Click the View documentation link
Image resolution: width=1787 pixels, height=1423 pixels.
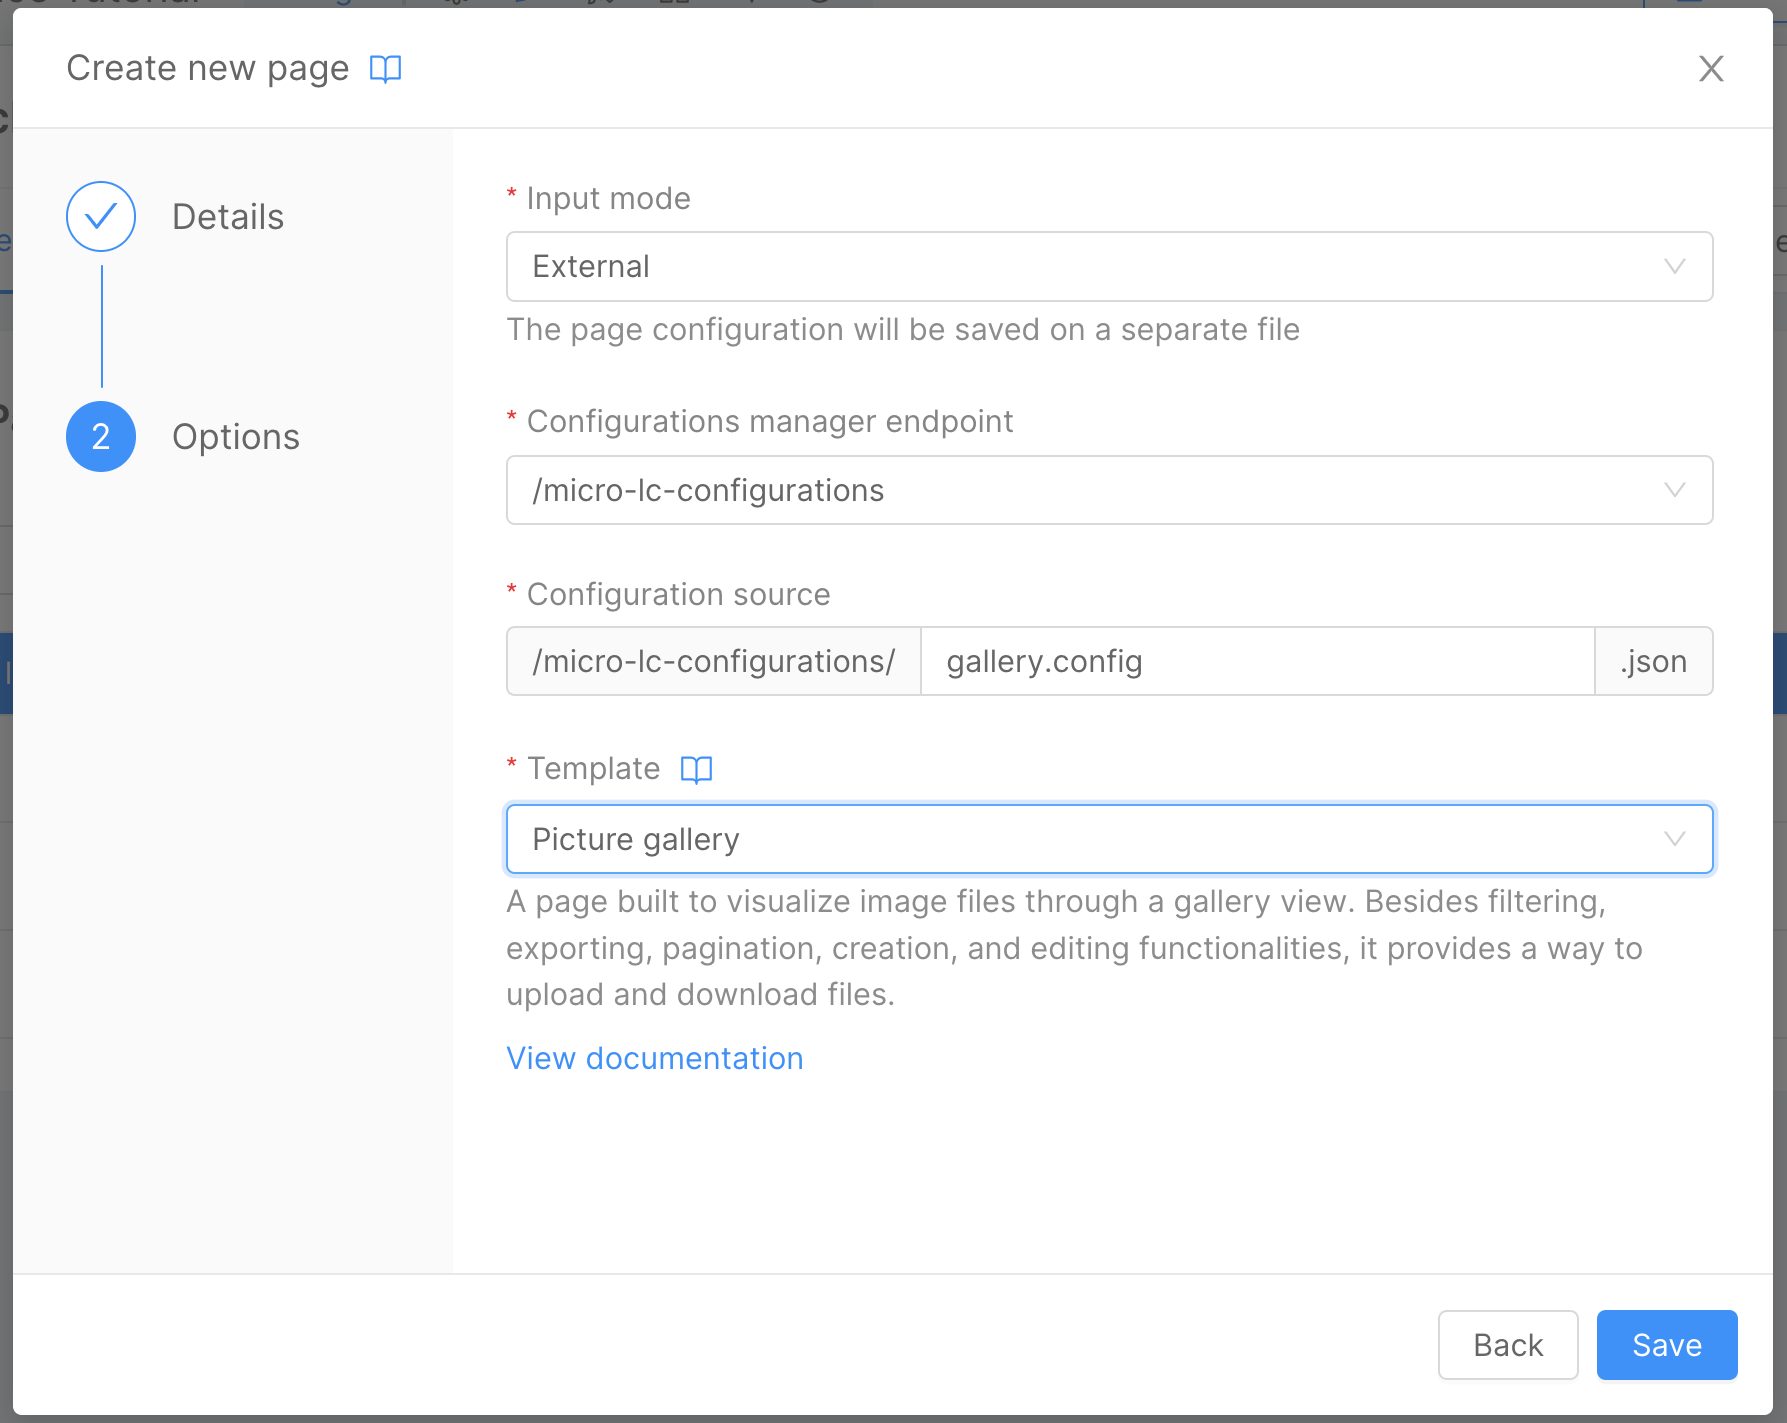[654, 1058]
